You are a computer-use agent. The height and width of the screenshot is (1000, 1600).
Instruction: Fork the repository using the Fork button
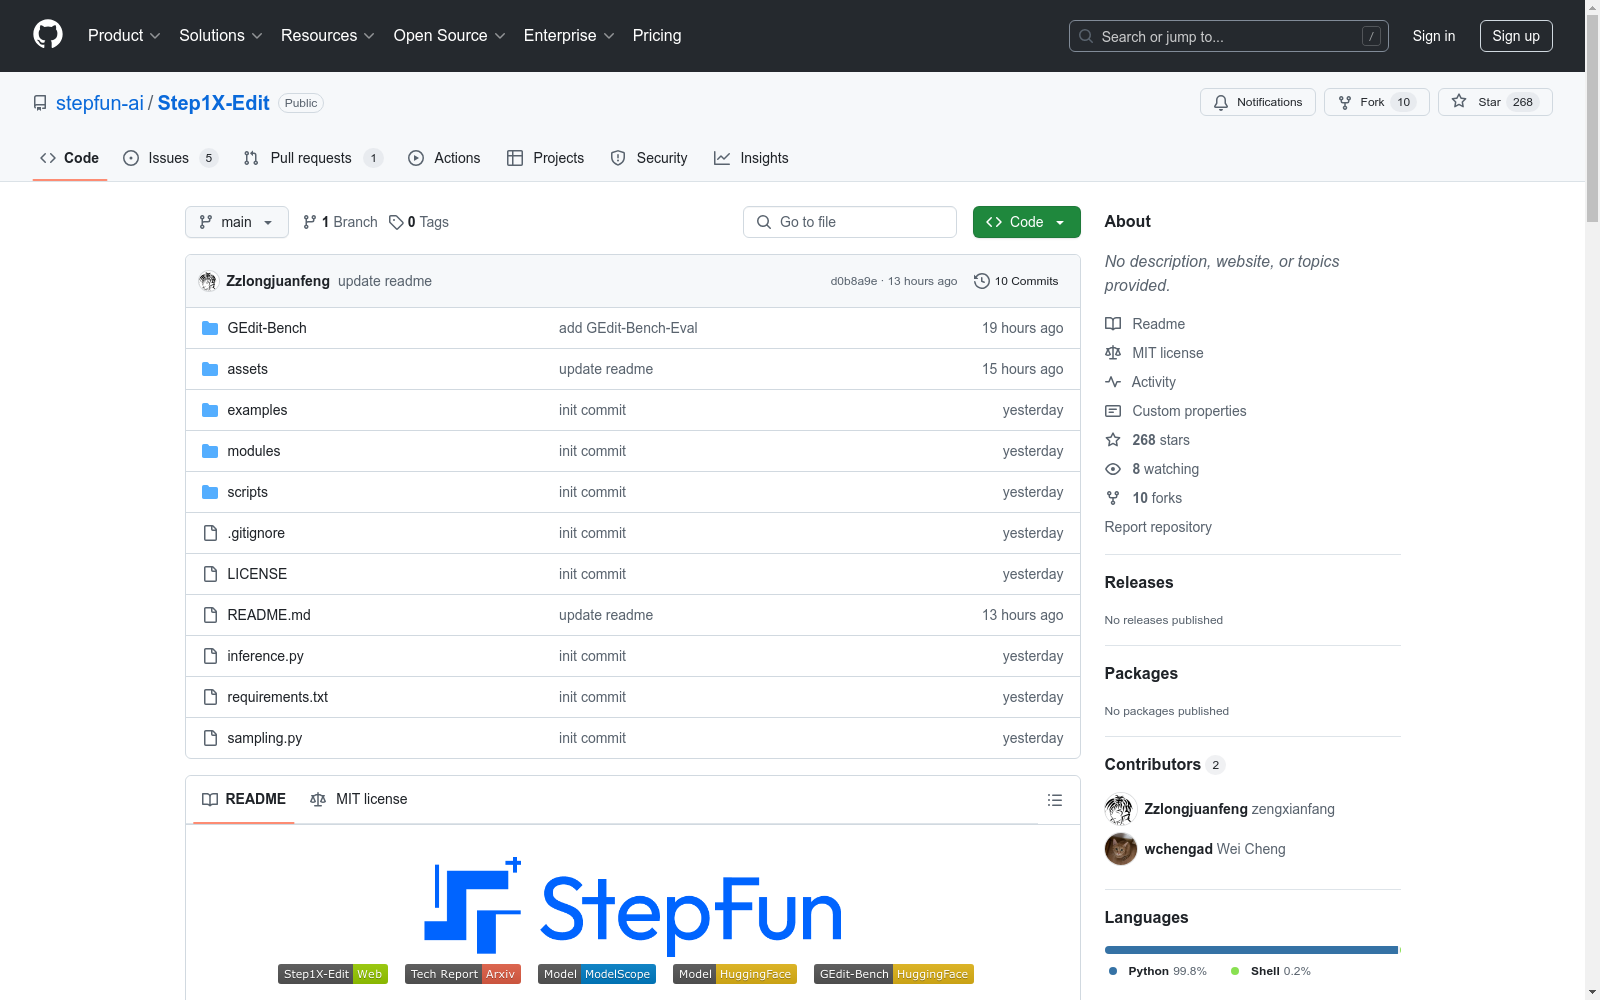tap(1376, 102)
